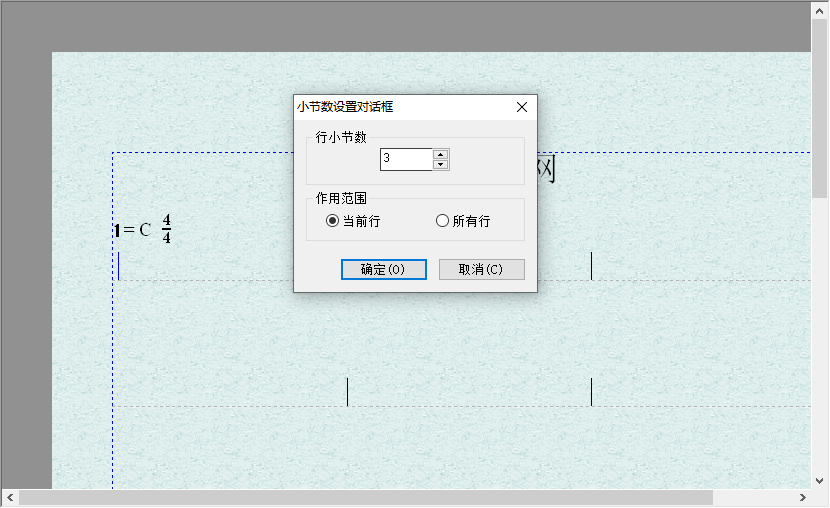Click the 4/4 time signature
Viewport: 830px width, 508px height.
click(x=167, y=229)
